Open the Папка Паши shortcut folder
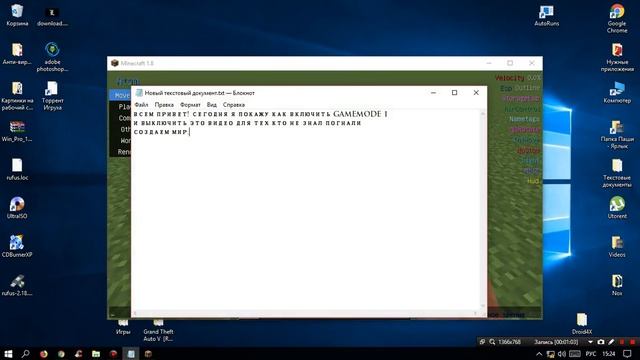640x360 pixels. 617,134
